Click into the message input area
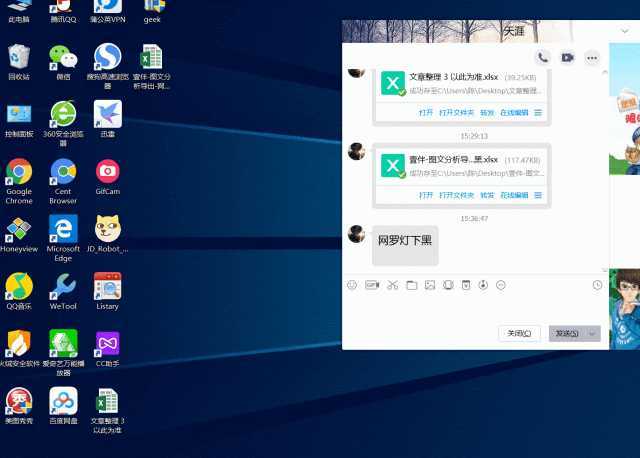 pos(473,308)
